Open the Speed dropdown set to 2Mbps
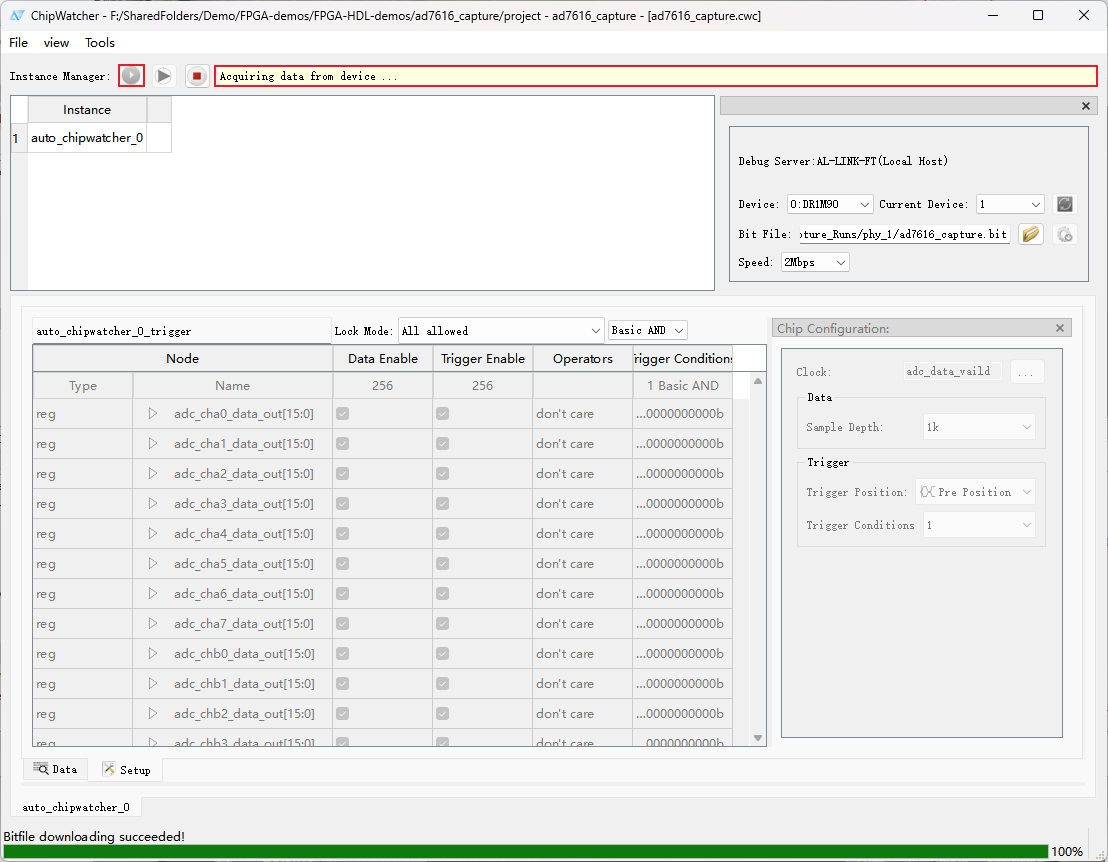 814,262
